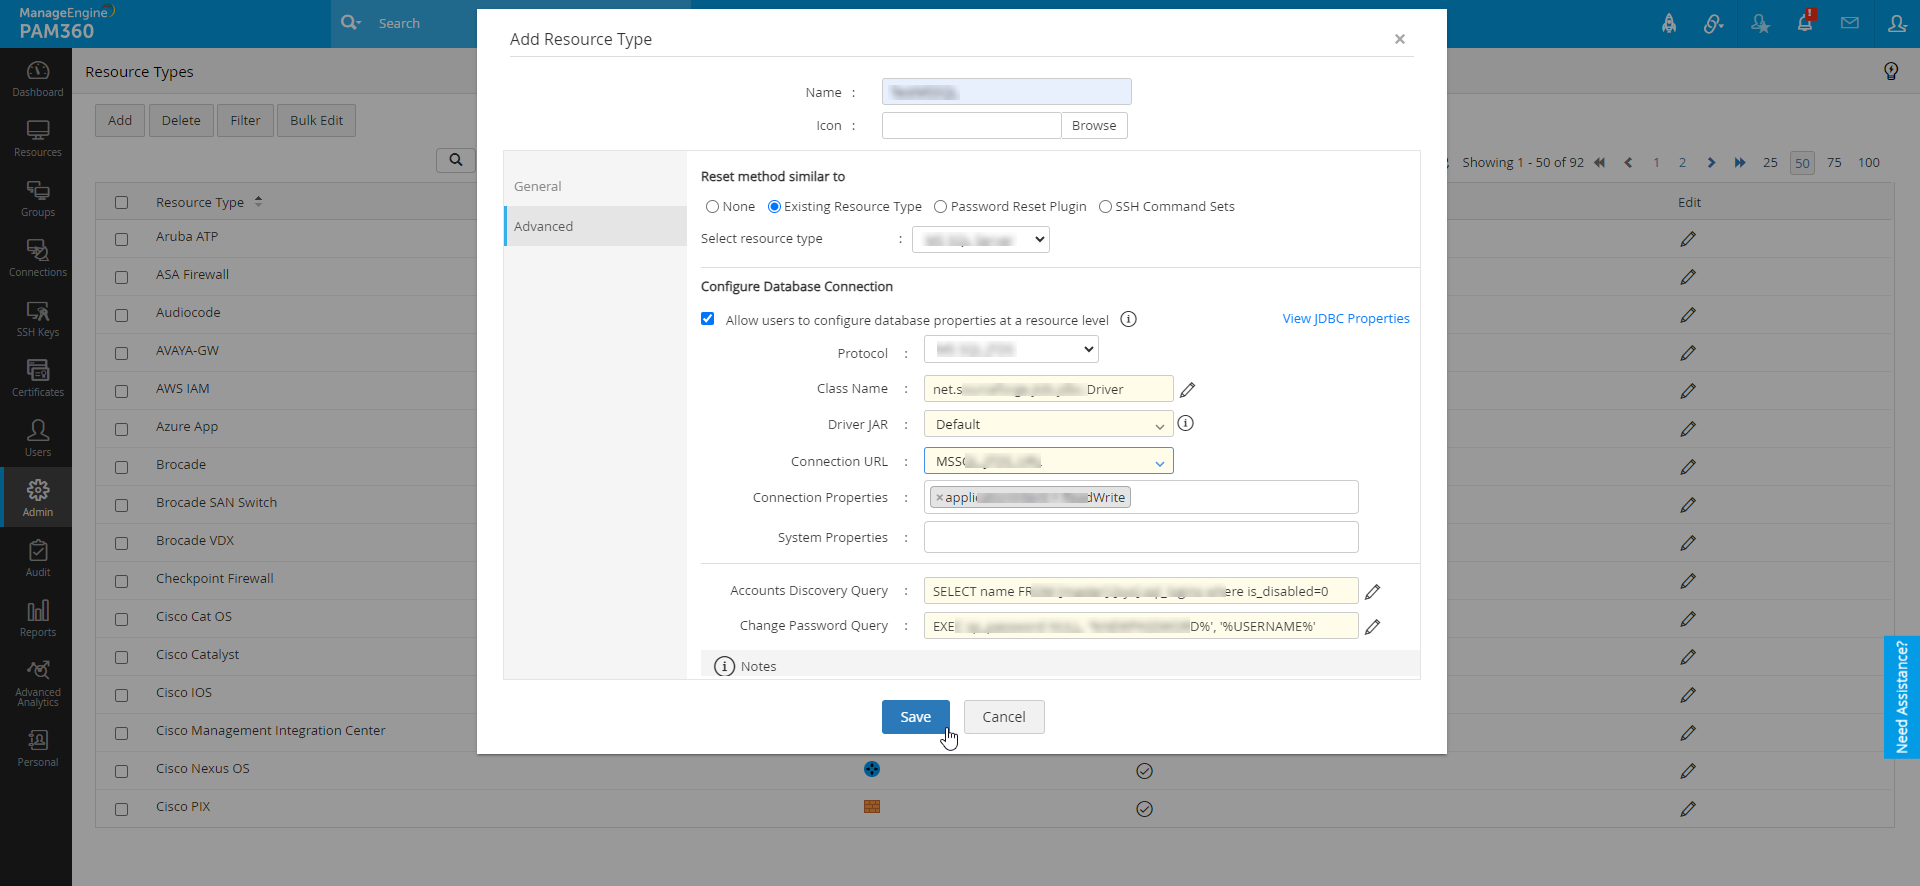Uncheck allow users to configure database properties
This screenshot has width=1920, height=886.
click(708, 319)
